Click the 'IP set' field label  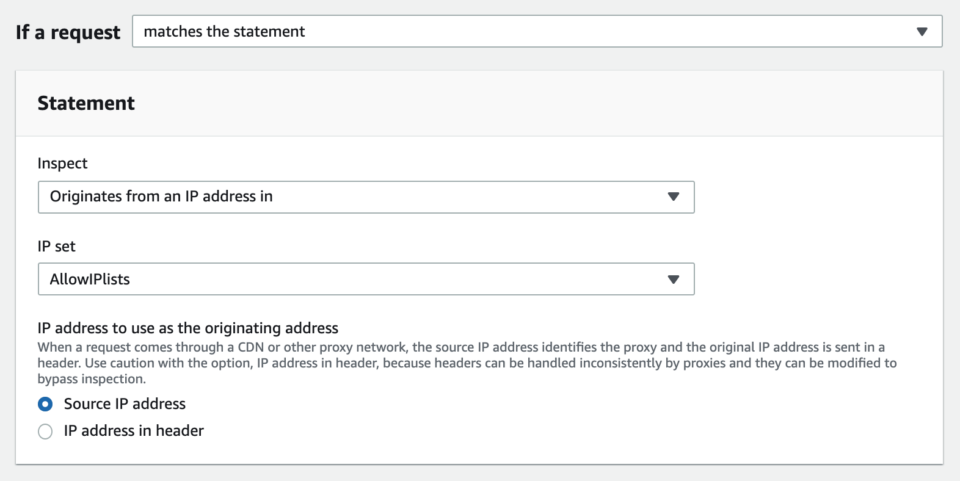pyautogui.click(x=56, y=246)
